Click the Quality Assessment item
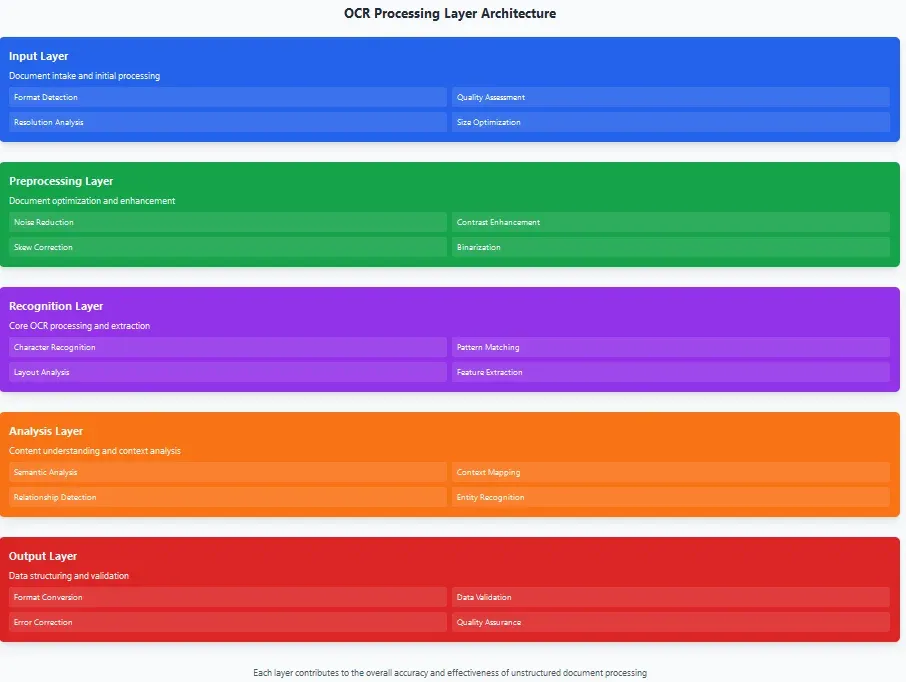 point(671,97)
